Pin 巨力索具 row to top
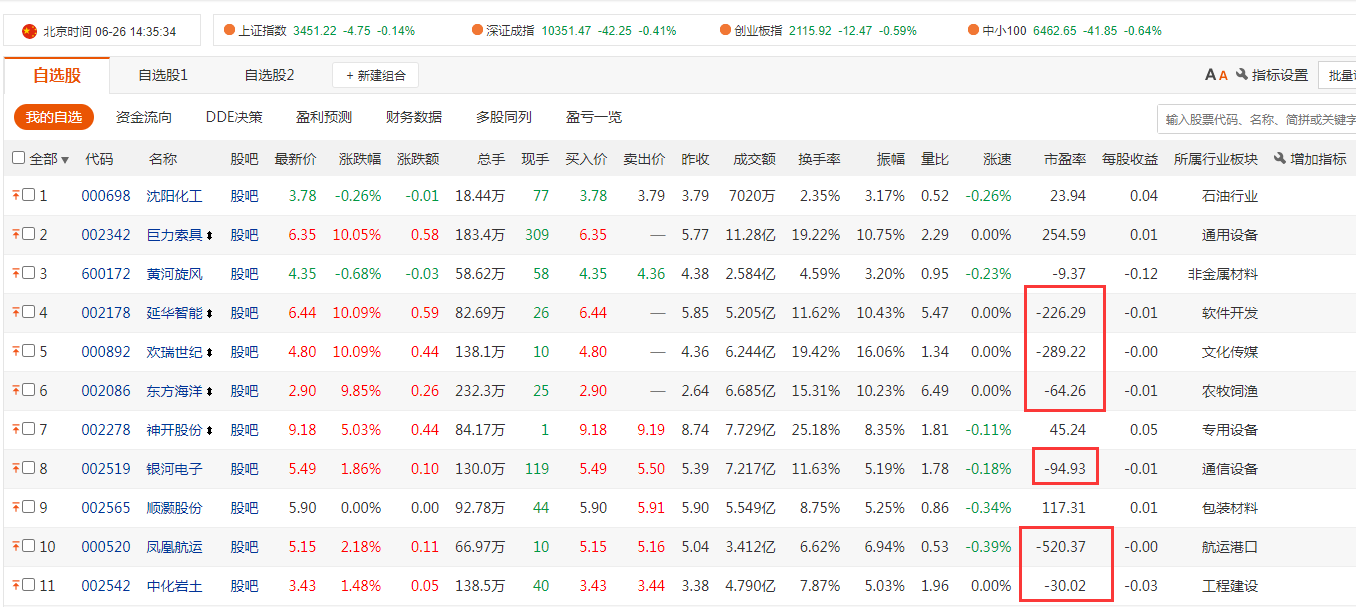The height and width of the screenshot is (607, 1356). click(16, 234)
